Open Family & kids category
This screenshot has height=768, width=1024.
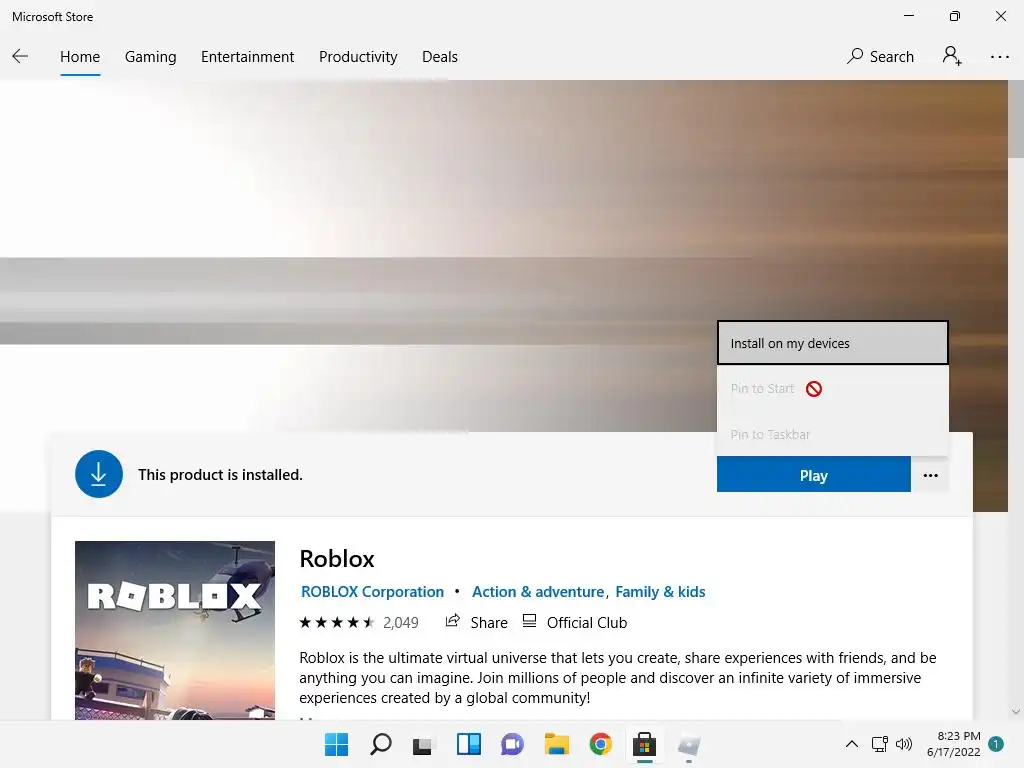tap(660, 592)
